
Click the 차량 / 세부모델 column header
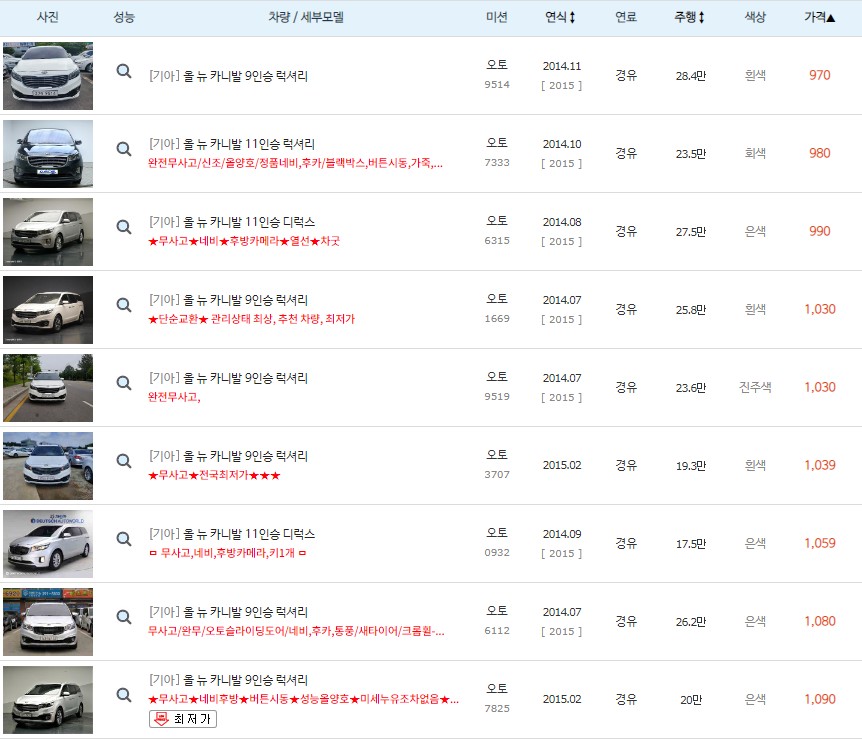tap(306, 17)
